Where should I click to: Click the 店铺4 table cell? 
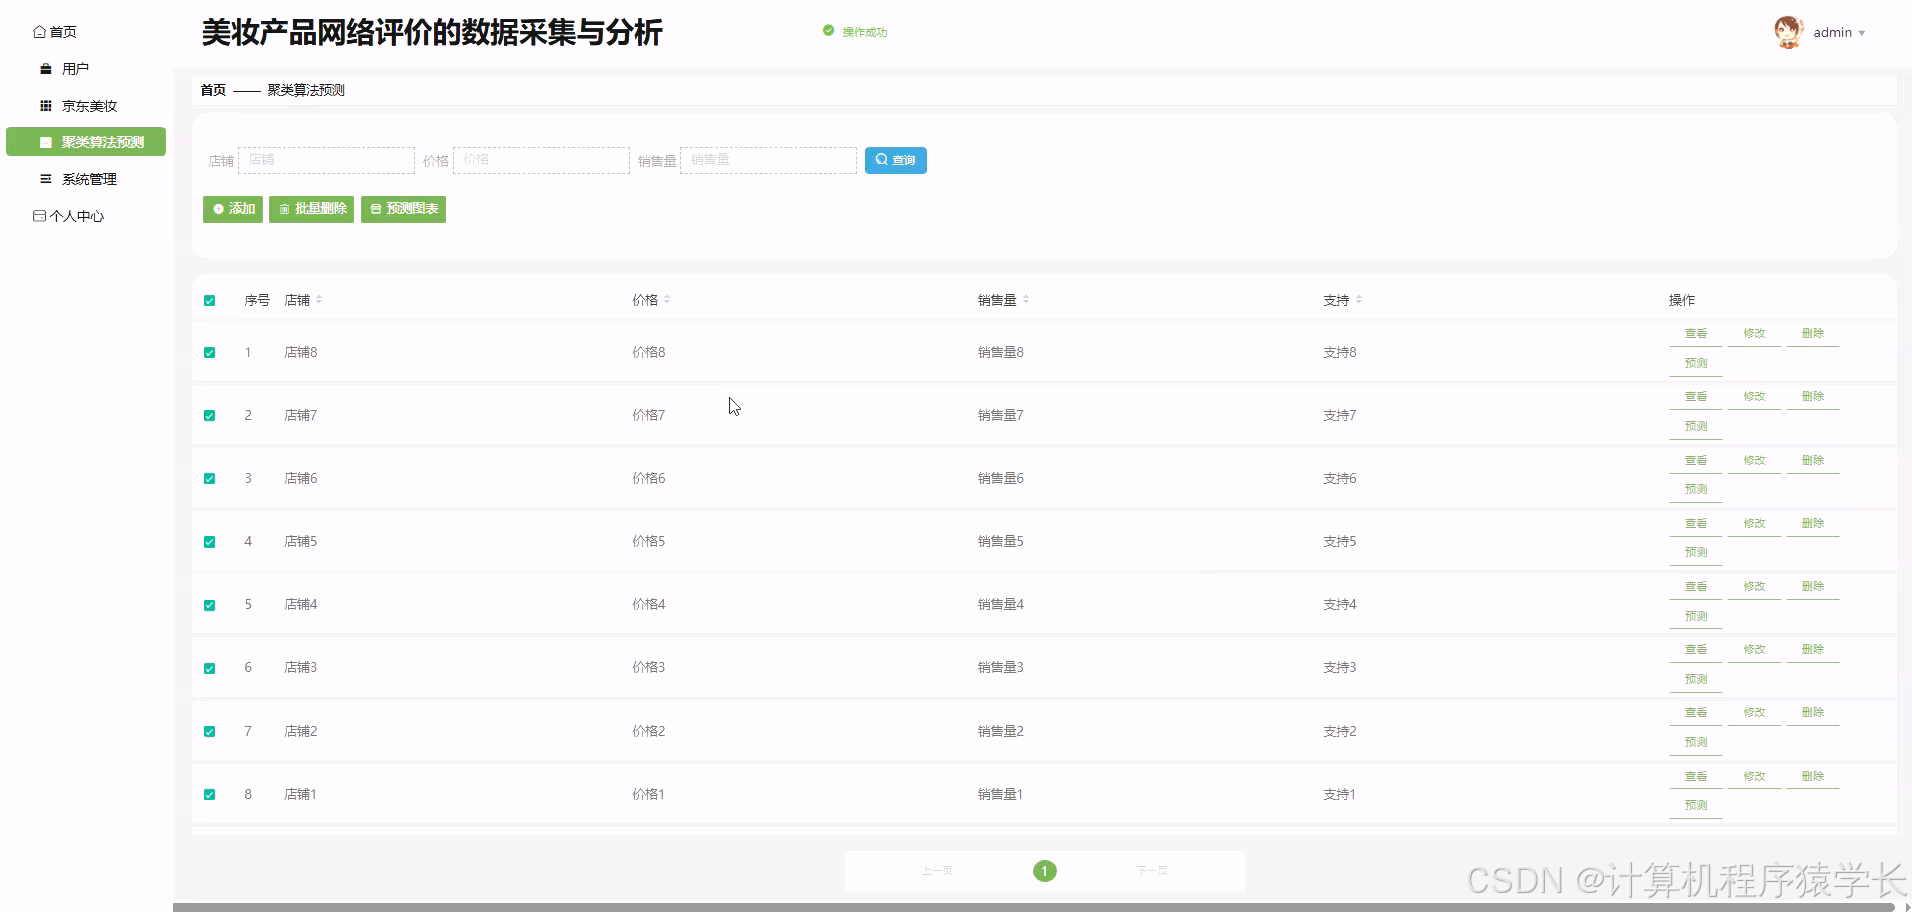pos(301,605)
